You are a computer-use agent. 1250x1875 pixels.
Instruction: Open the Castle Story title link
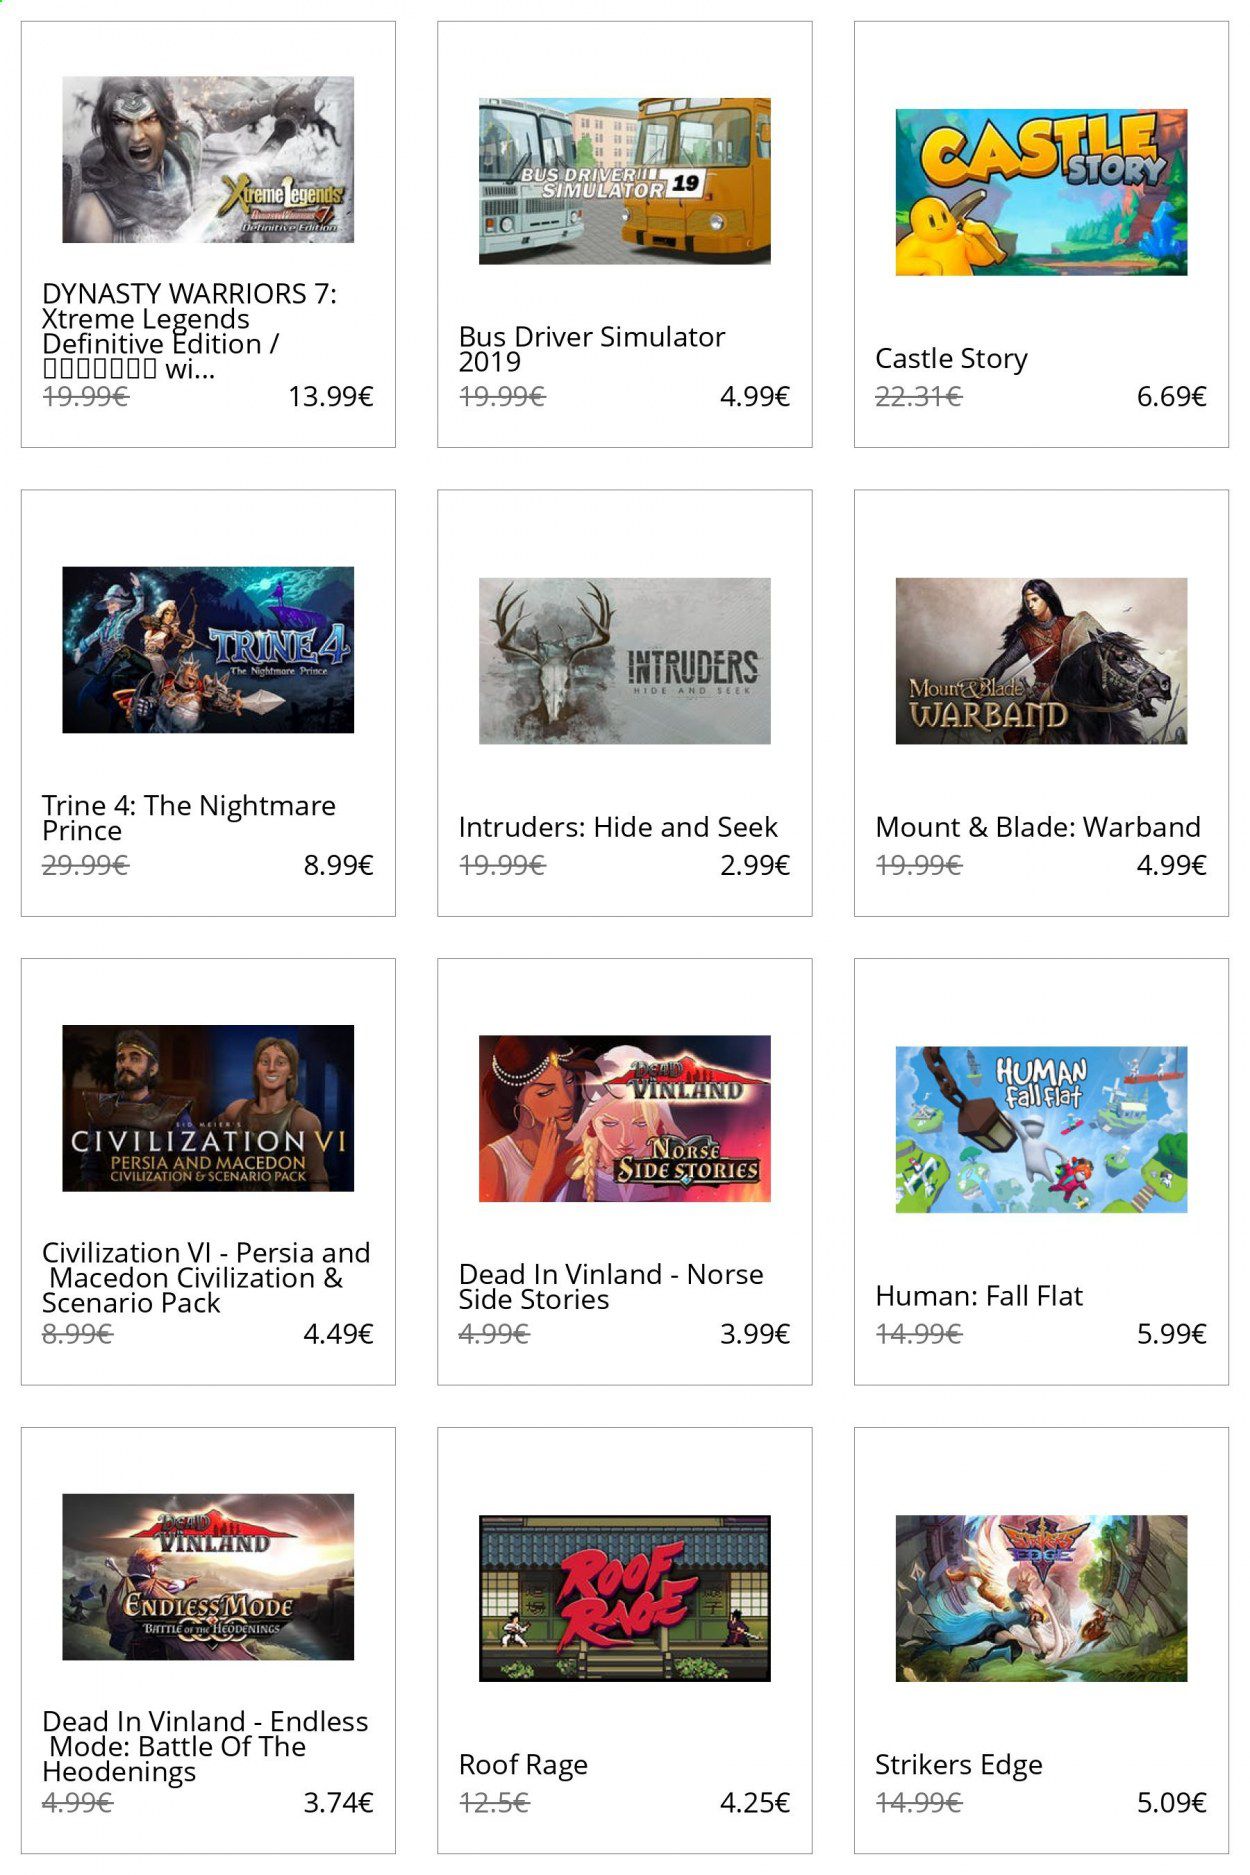click(951, 358)
